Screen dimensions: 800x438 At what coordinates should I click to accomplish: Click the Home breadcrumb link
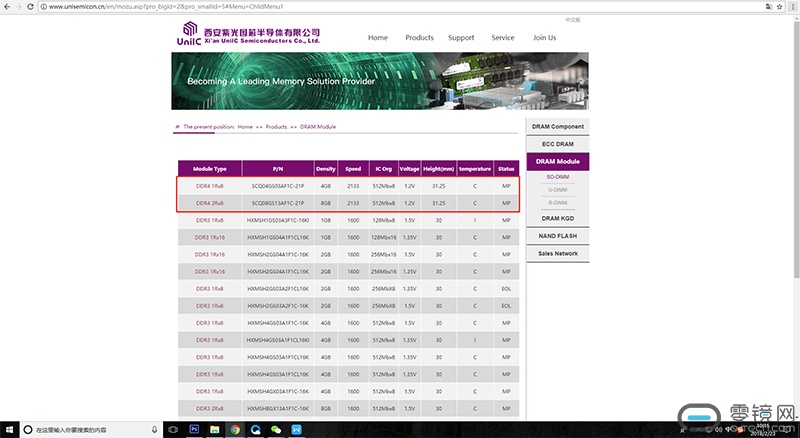point(245,127)
